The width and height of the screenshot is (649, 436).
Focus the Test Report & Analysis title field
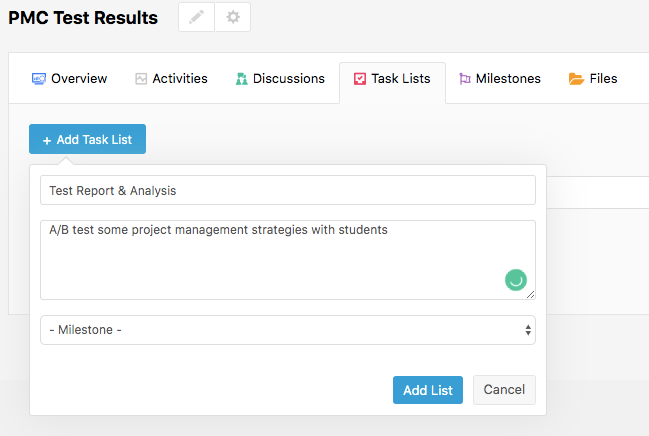coord(288,190)
